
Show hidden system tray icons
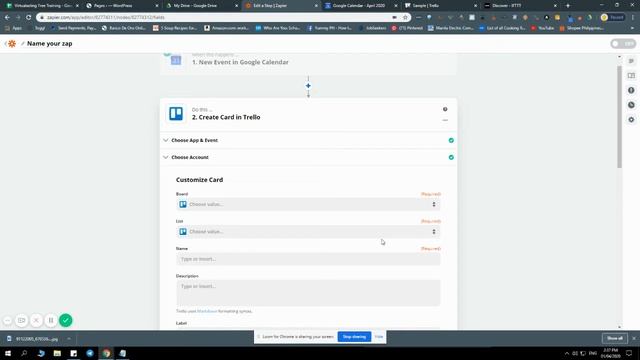[567, 353]
